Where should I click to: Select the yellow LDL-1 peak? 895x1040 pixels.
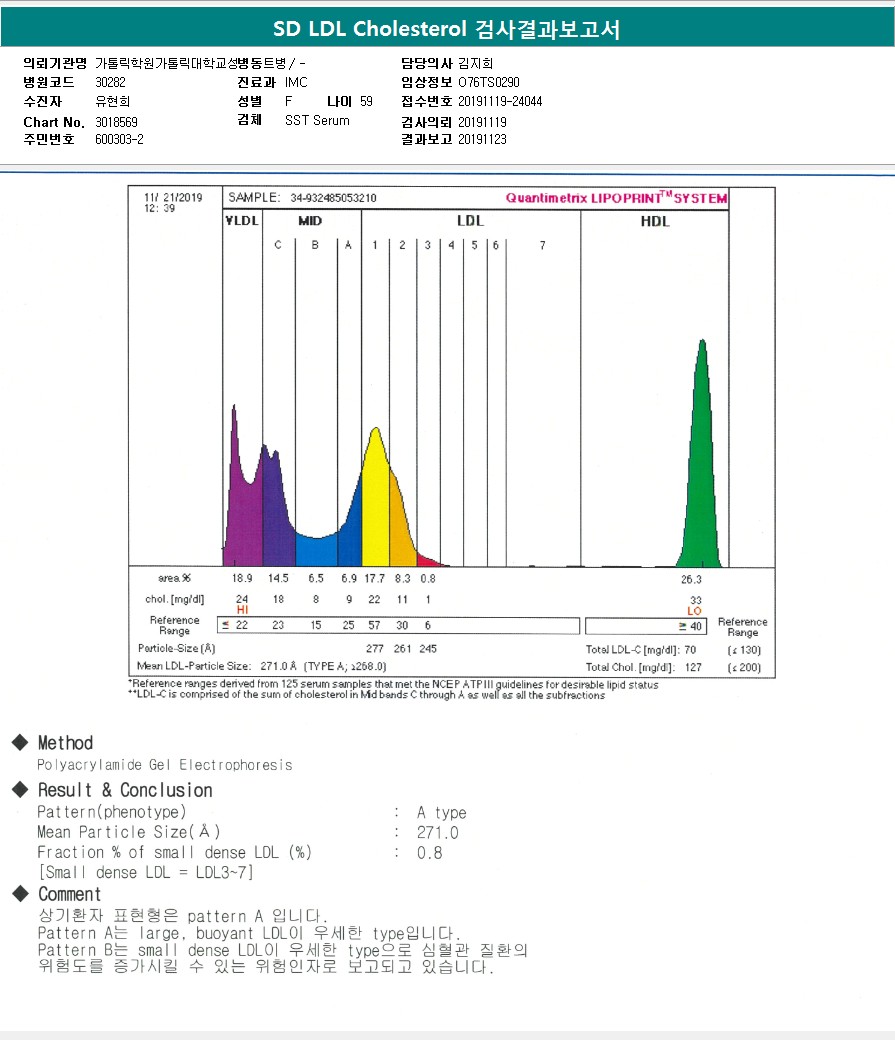[x=376, y=504]
